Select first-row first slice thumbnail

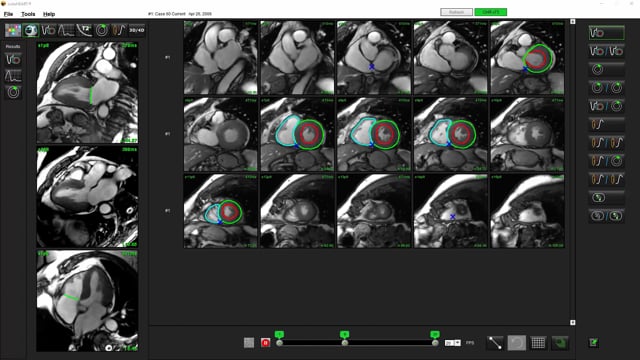tap(220, 58)
